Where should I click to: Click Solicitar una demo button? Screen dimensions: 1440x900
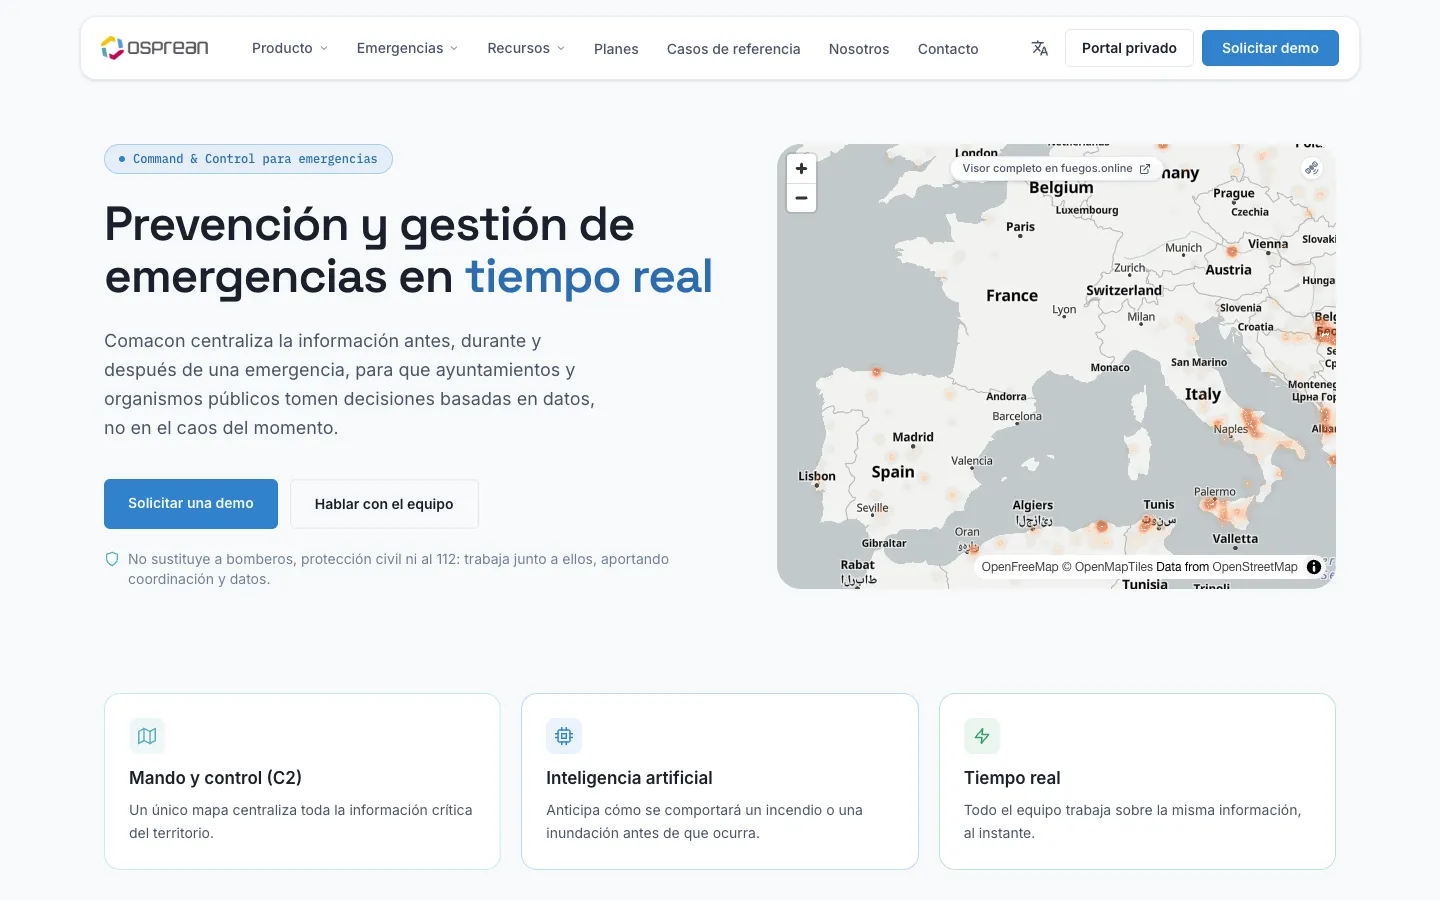pos(191,504)
